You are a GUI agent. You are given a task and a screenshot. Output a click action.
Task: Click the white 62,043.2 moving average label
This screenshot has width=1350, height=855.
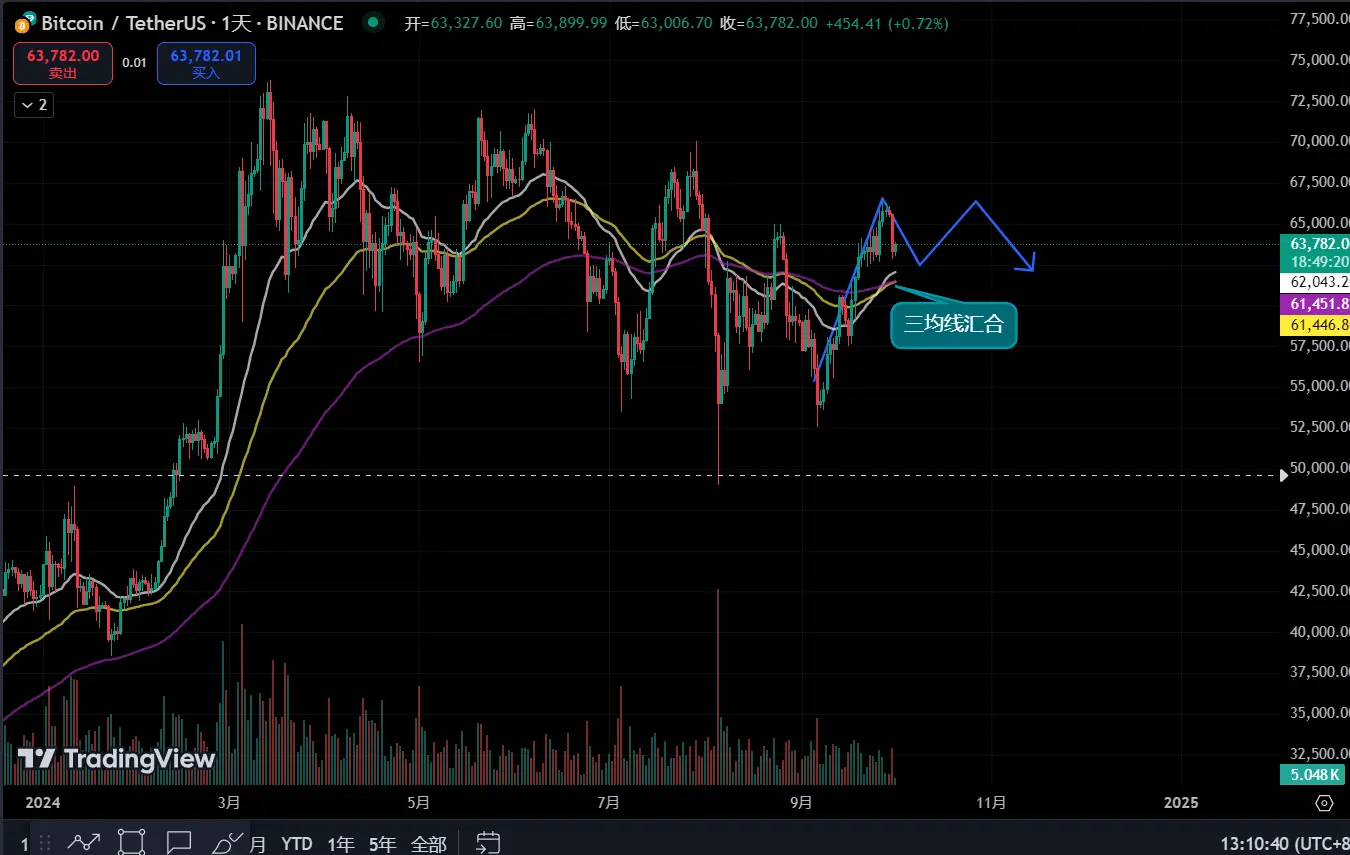click(1314, 283)
